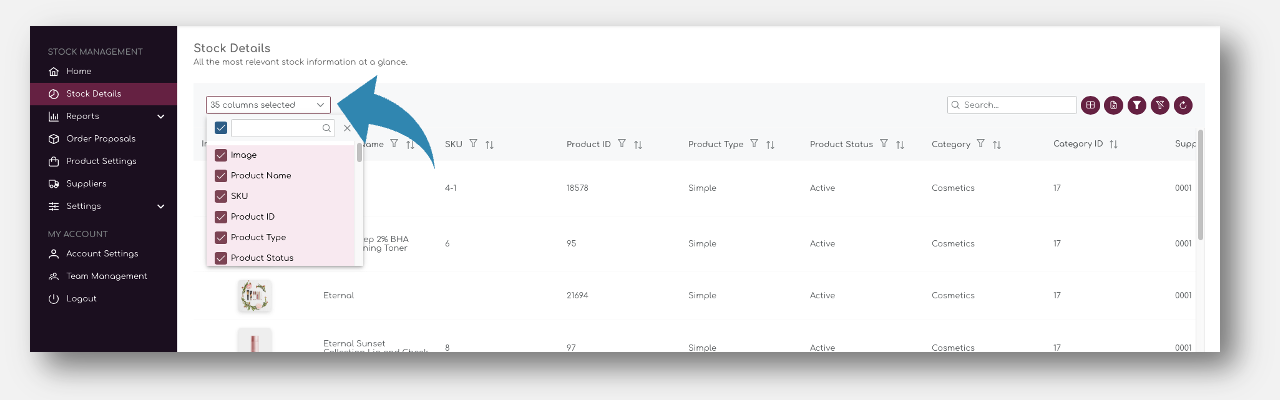Click Product Name column filter funnel
The height and width of the screenshot is (400, 1280).
pyautogui.click(x=395, y=144)
